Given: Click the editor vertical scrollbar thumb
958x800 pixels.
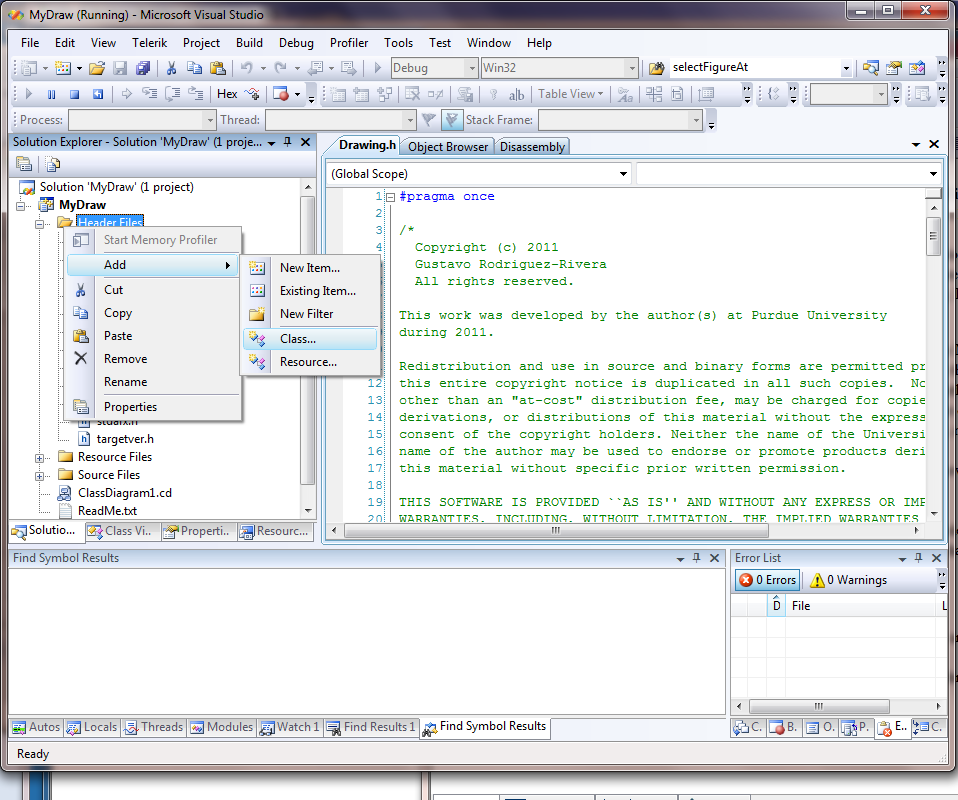Looking at the screenshot, I should tap(933, 236).
